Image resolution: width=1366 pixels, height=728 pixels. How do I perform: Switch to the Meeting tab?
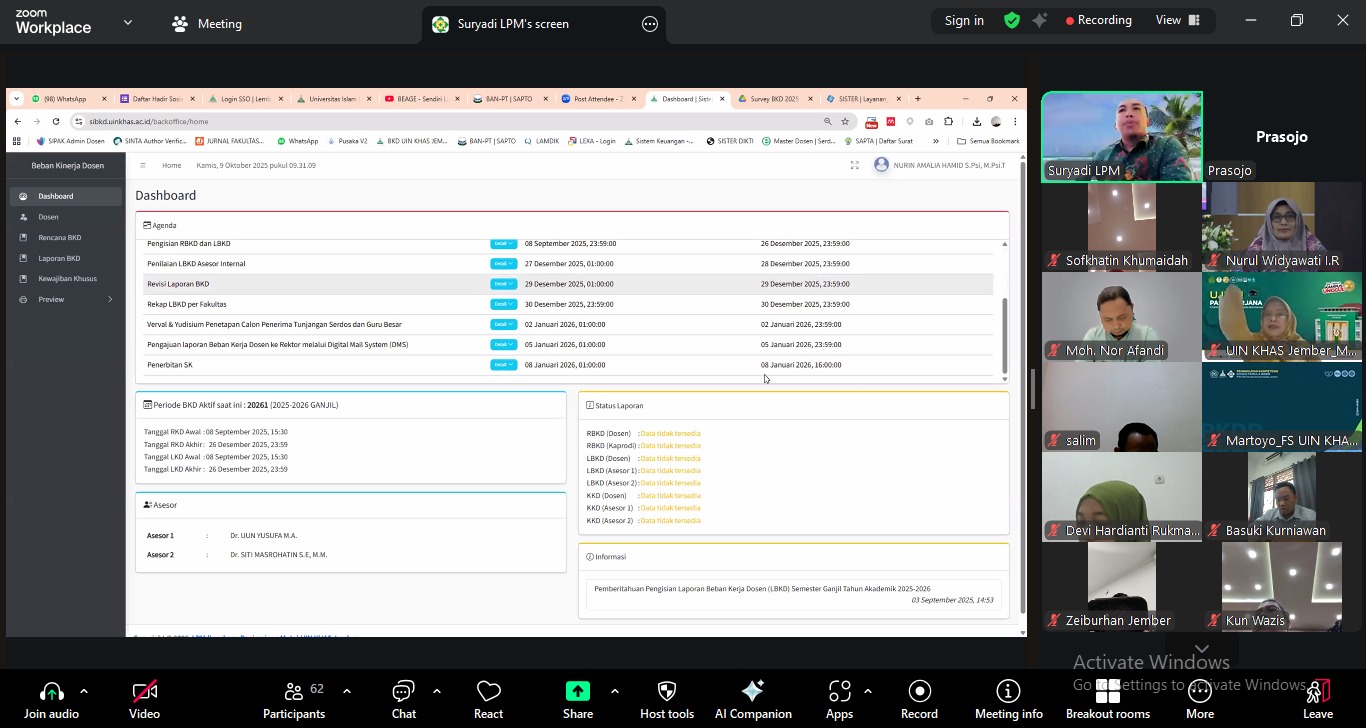207,24
